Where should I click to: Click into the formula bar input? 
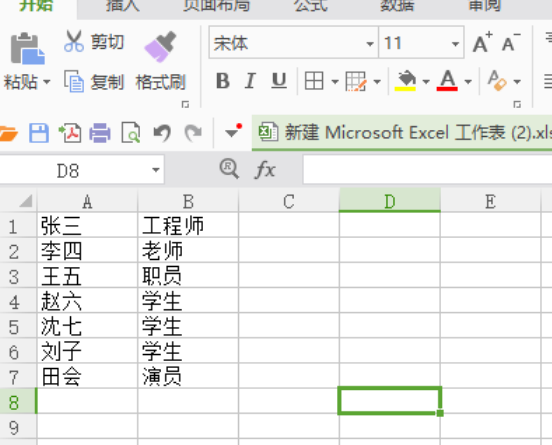point(427,170)
